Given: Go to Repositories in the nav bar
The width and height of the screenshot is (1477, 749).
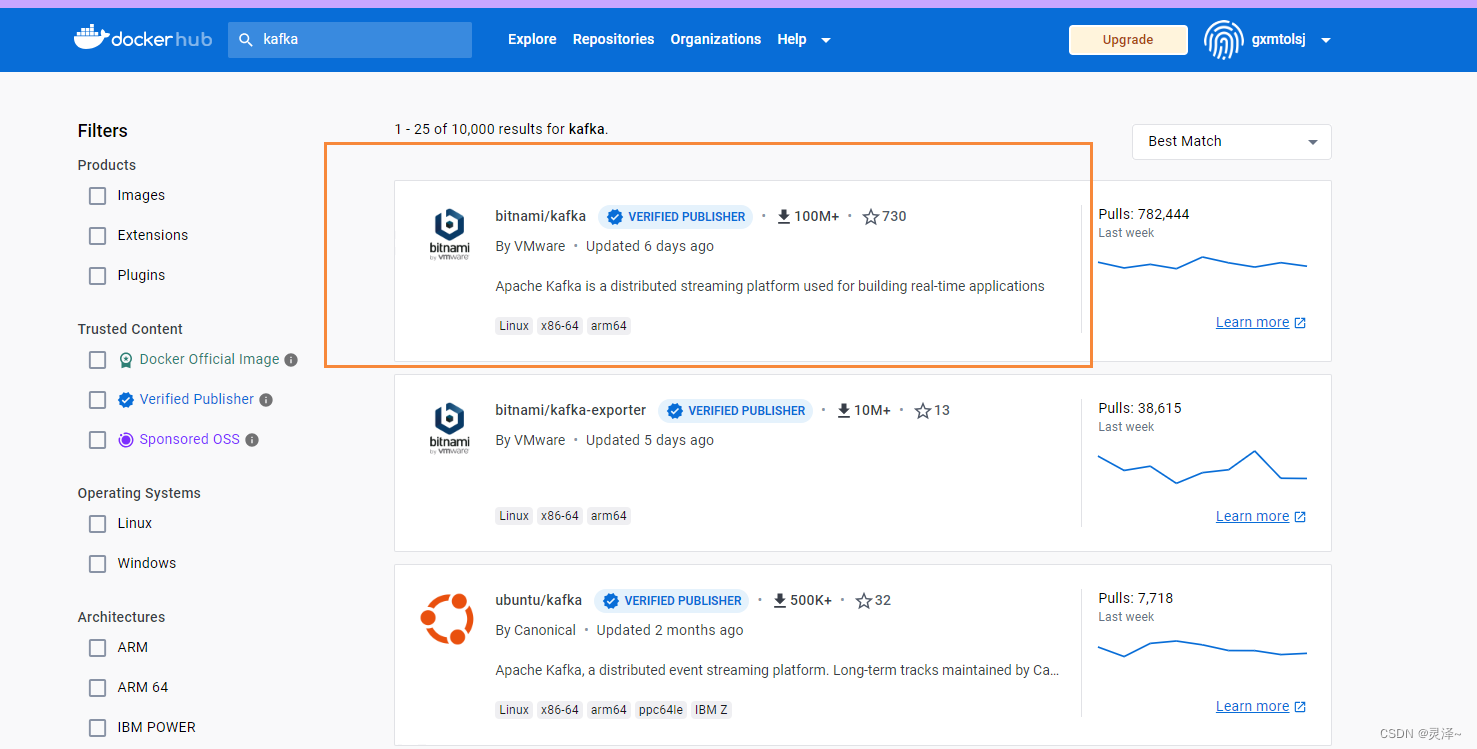Looking at the screenshot, I should (613, 40).
